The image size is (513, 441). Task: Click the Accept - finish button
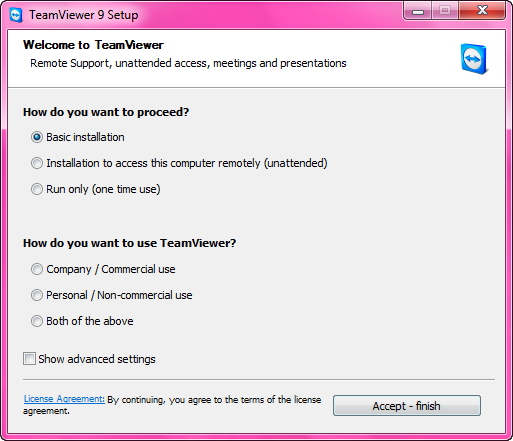point(407,406)
